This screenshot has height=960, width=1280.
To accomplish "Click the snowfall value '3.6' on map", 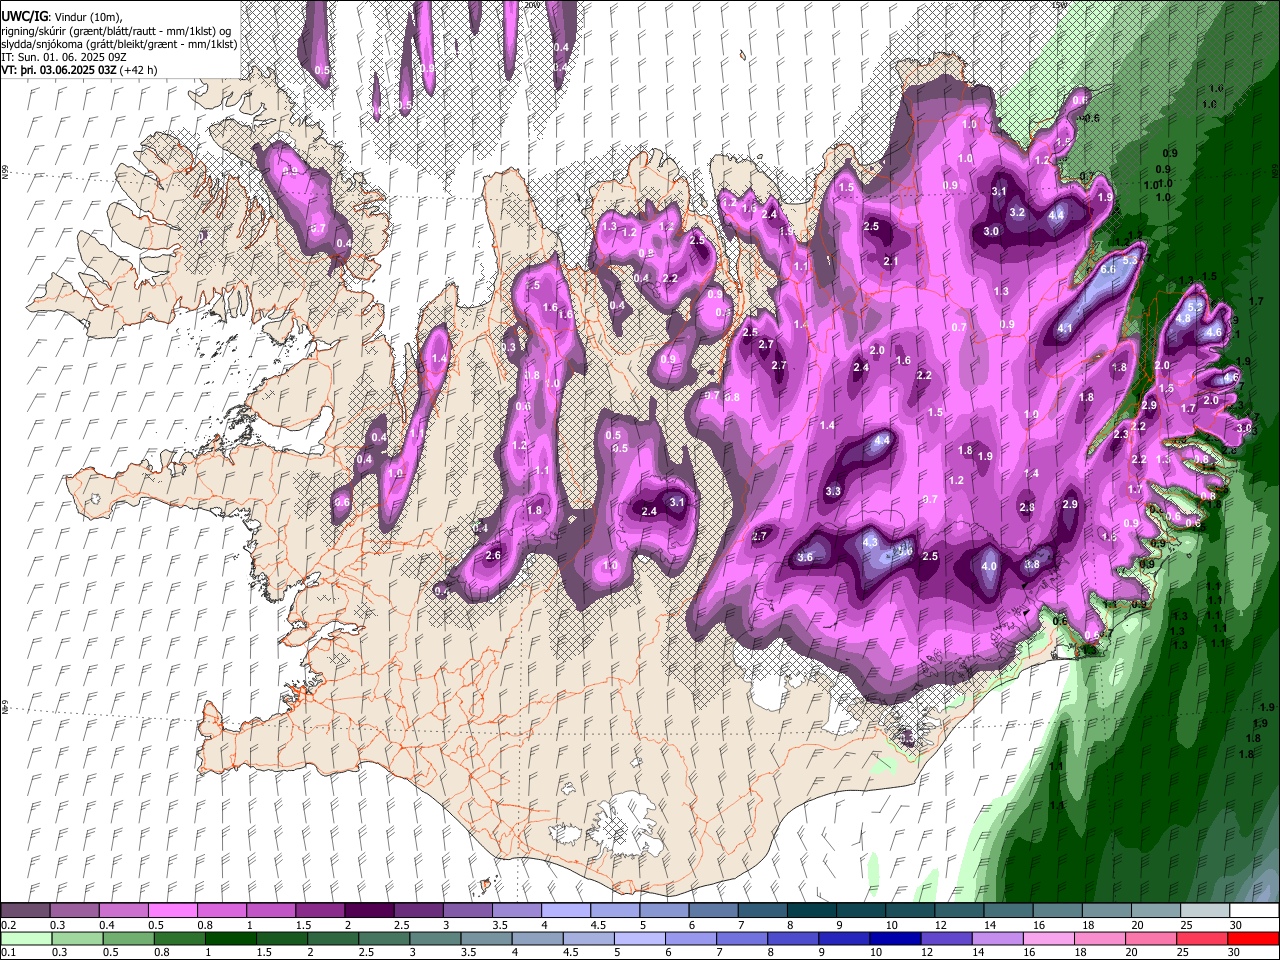I will pyautogui.click(x=805, y=557).
